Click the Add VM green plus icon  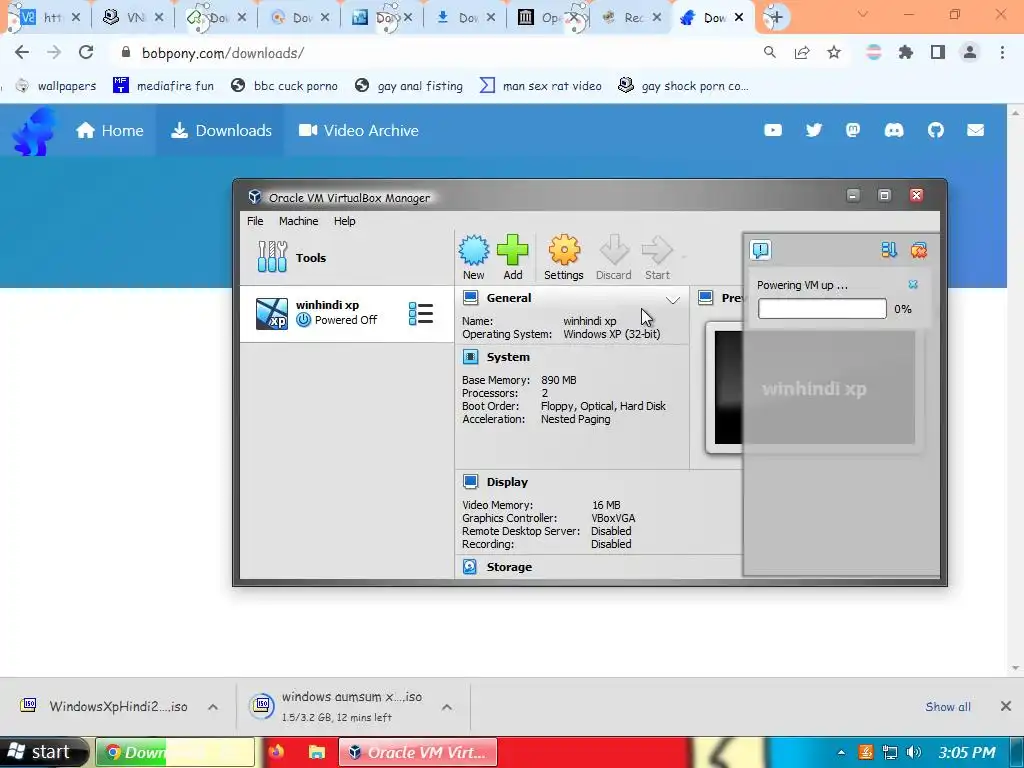pos(513,250)
